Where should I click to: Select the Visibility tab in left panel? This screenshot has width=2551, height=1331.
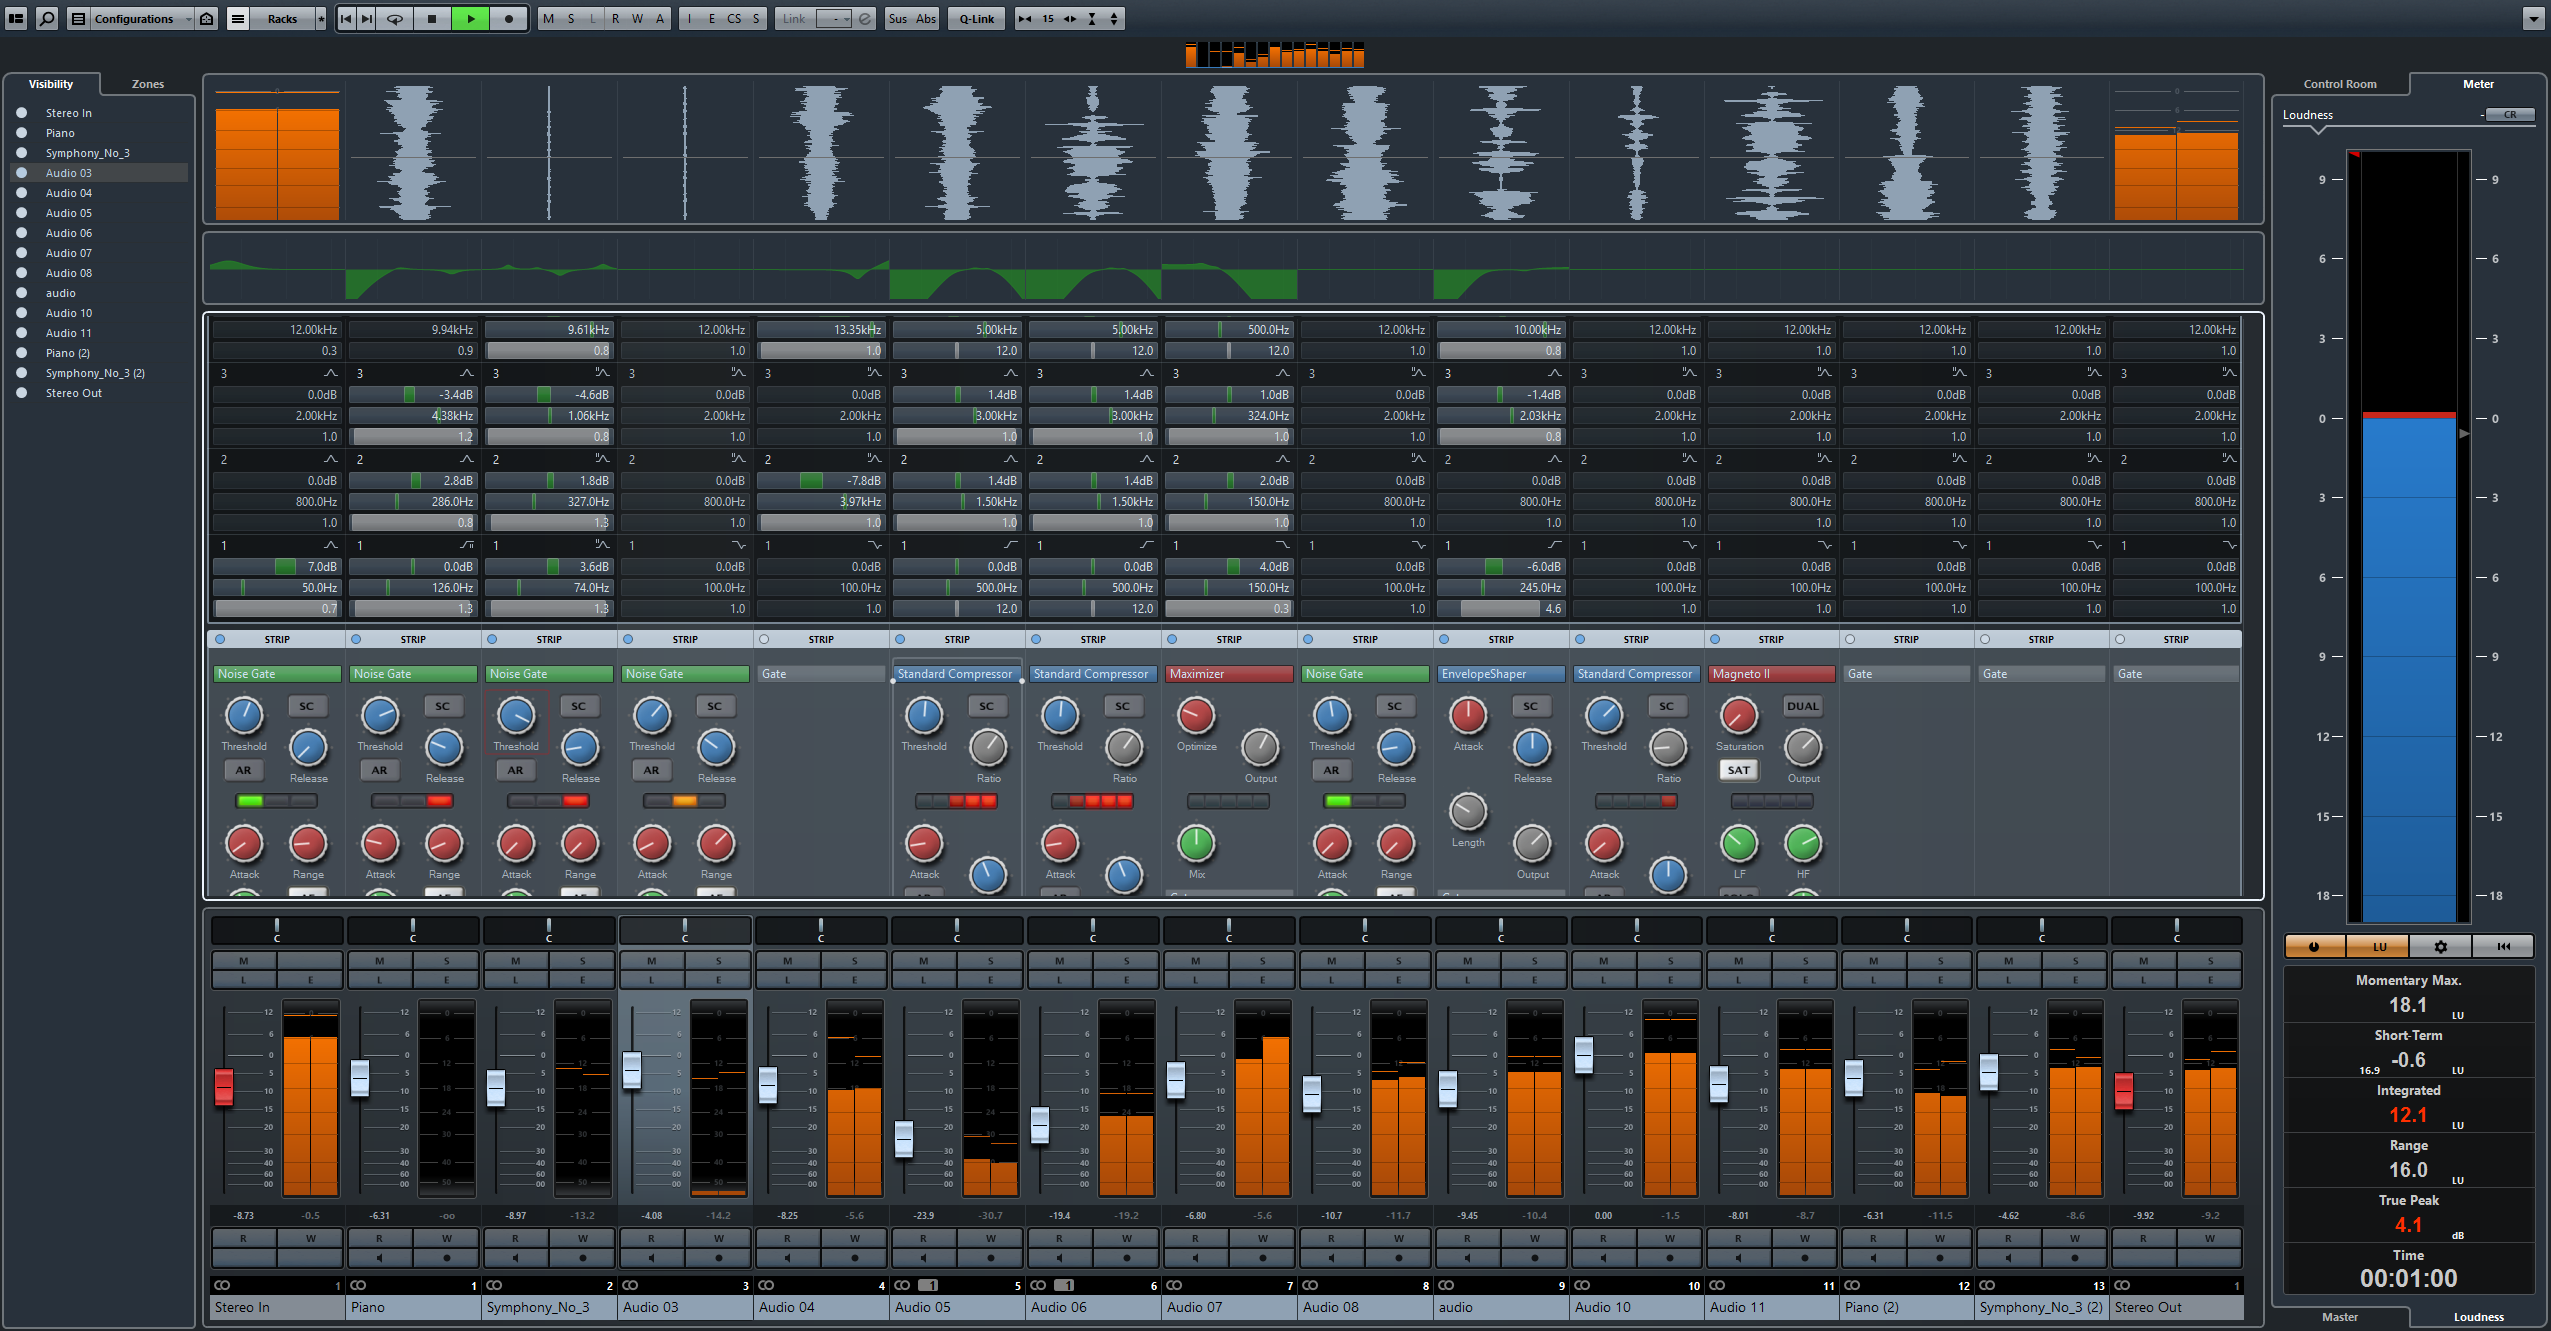pos(54,81)
